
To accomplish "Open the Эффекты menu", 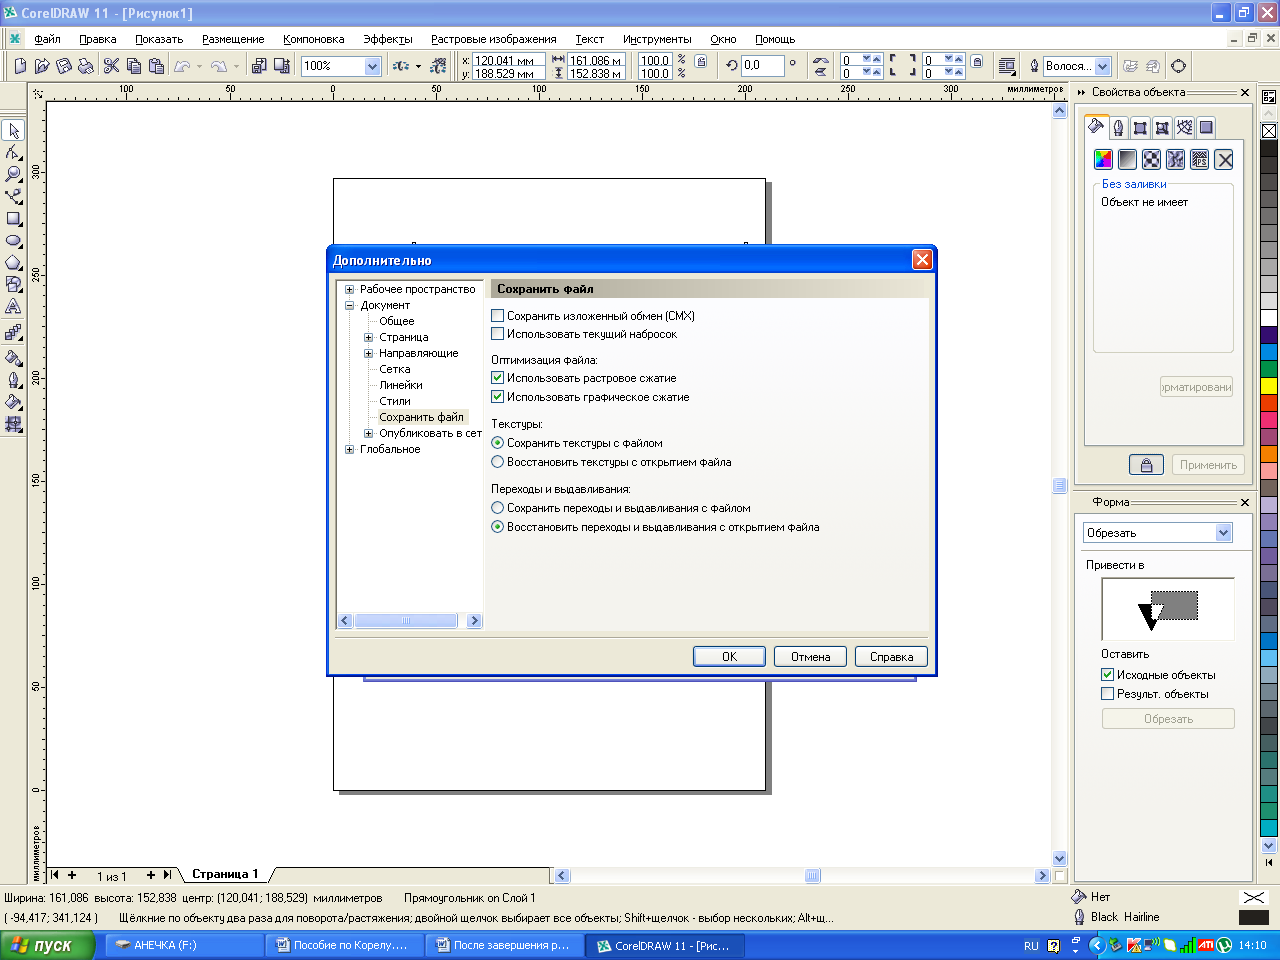I will coord(388,39).
